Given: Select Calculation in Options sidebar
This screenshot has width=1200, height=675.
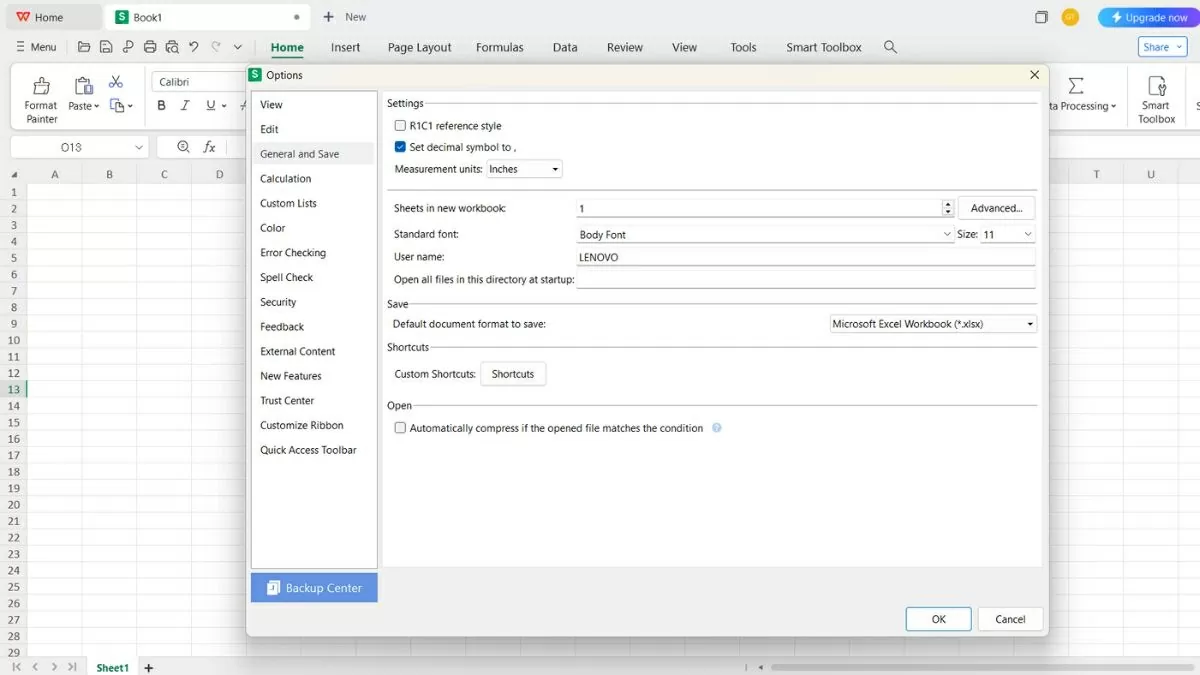Looking at the screenshot, I should click(x=286, y=179).
